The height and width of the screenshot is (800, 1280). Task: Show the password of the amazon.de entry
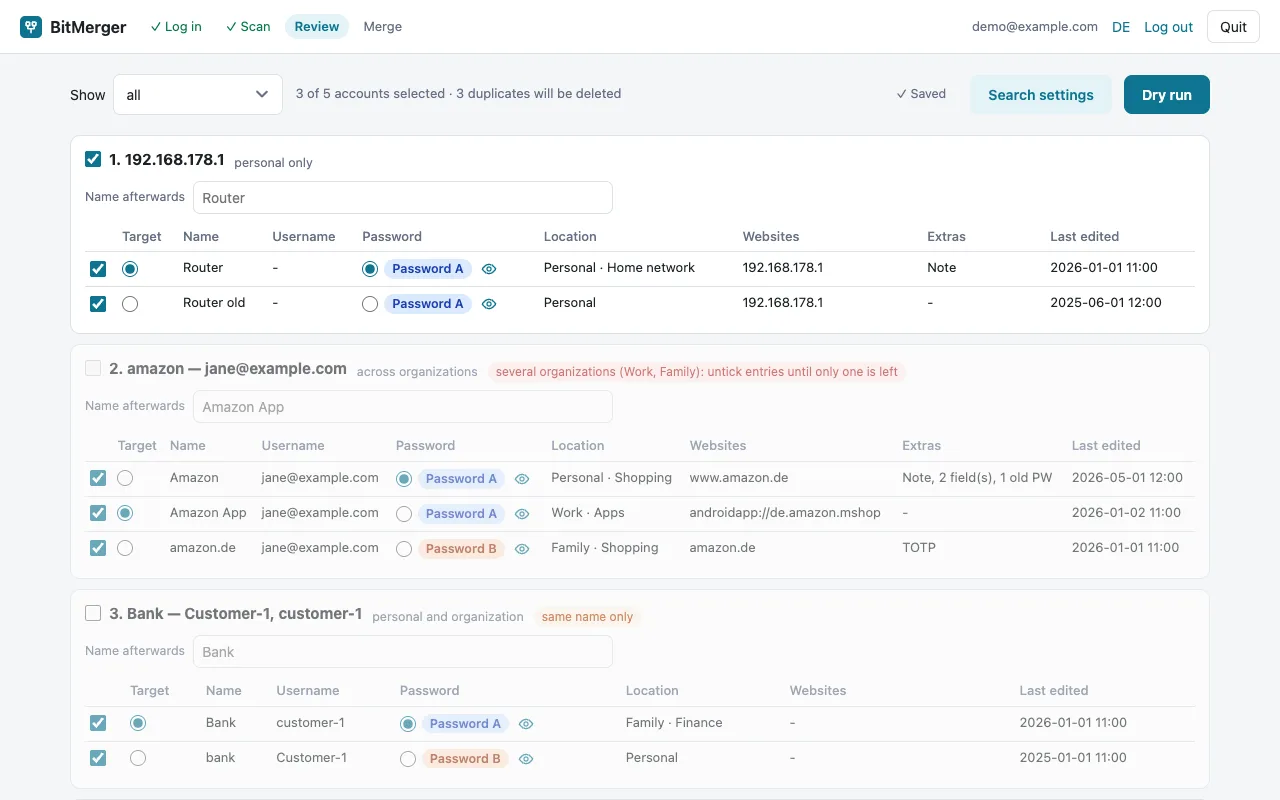click(x=522, y=549)
